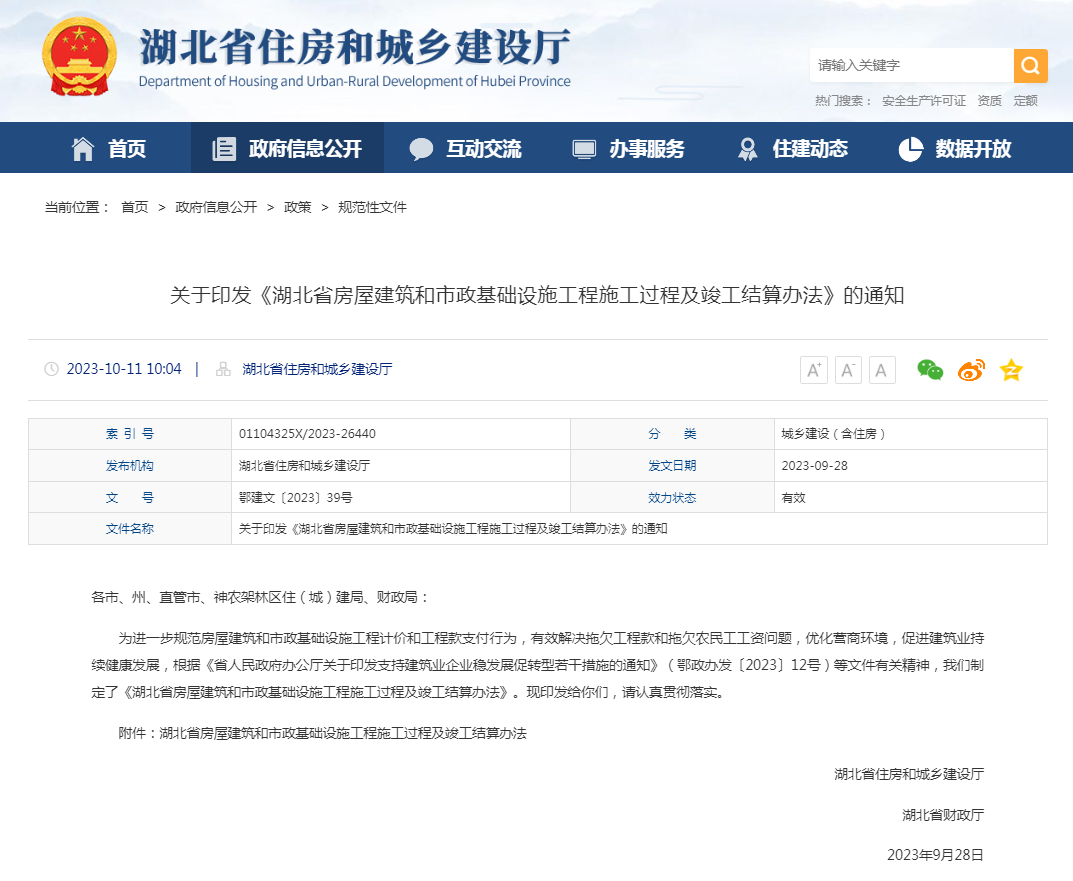Select issue date 2023-09-28 cell
Viewport: 1073px width, 881px height.
(x=911, y=465)
